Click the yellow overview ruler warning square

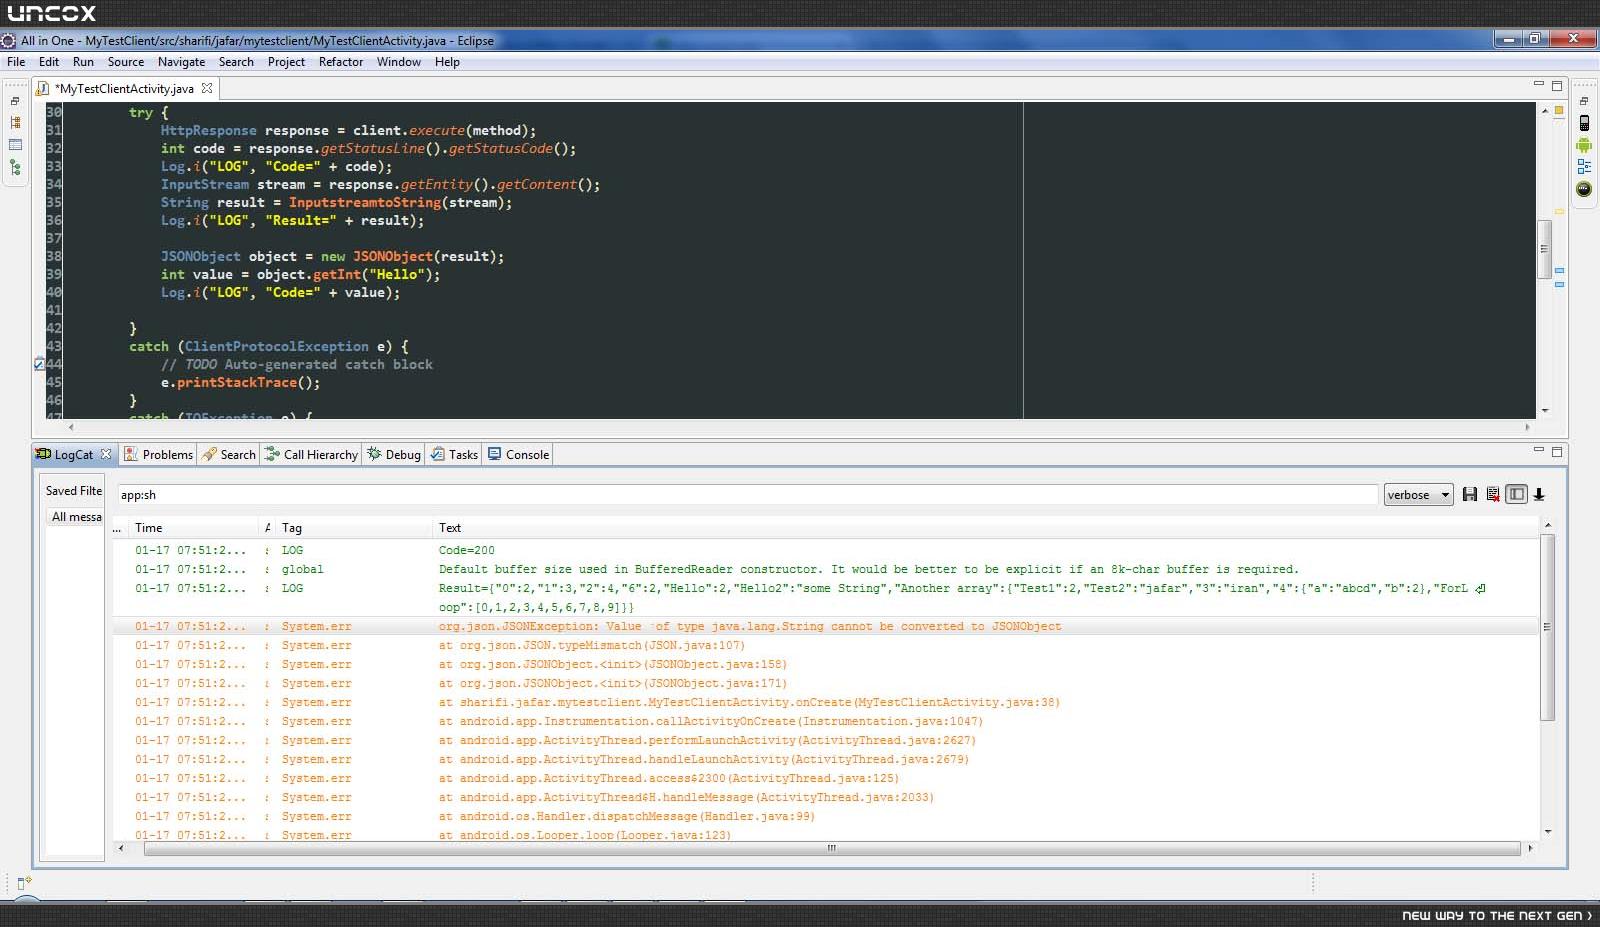point(1558,110)
